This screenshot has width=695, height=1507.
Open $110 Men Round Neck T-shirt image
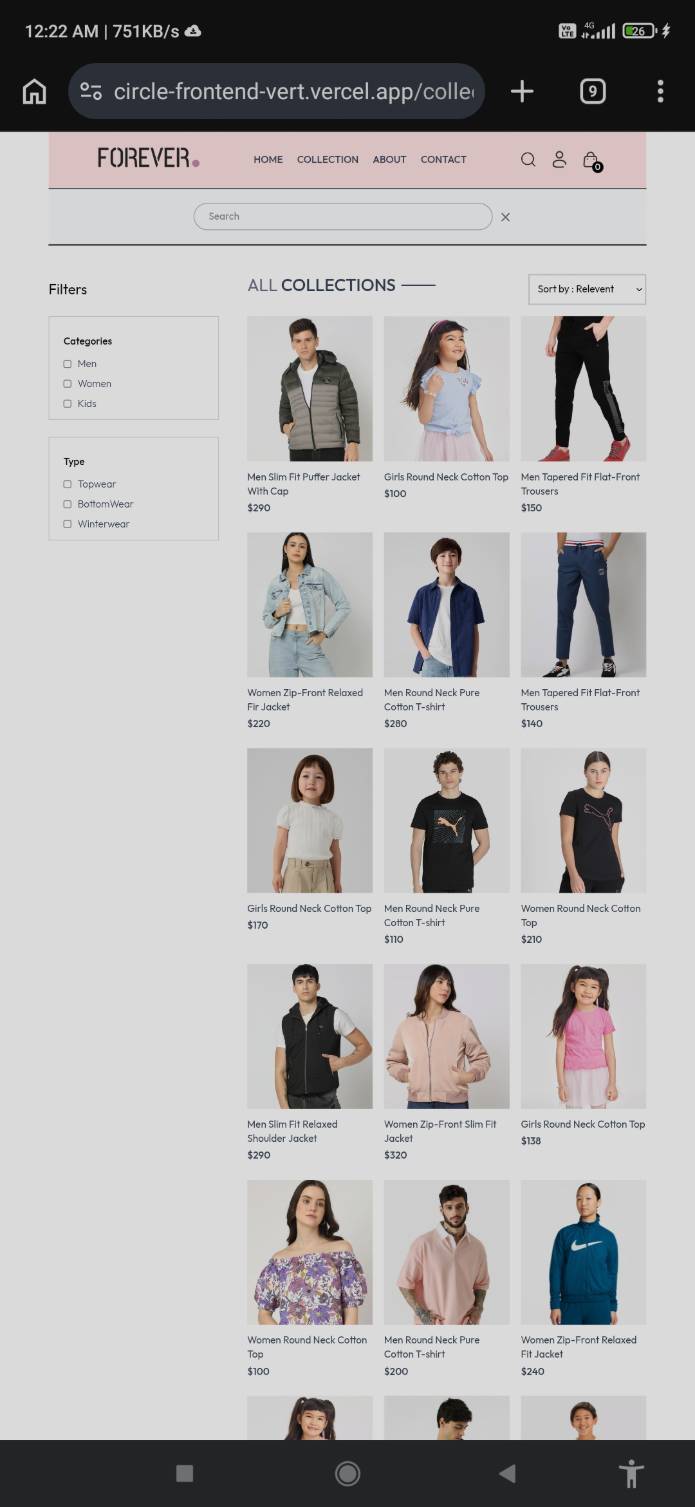447,821
